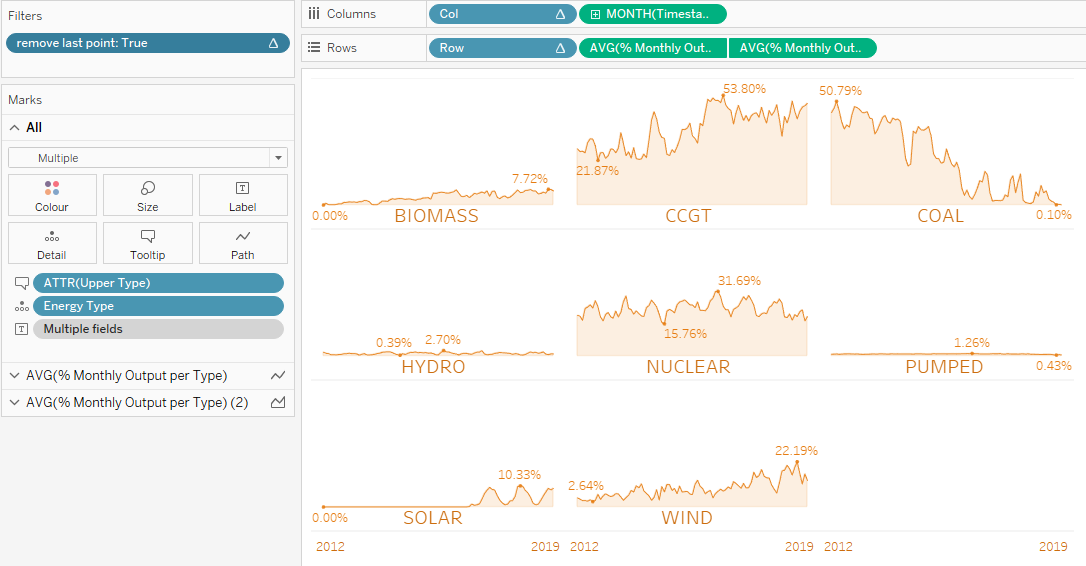
Task: Select the Energy Type detail pill
Action: [x=158, y=306]
